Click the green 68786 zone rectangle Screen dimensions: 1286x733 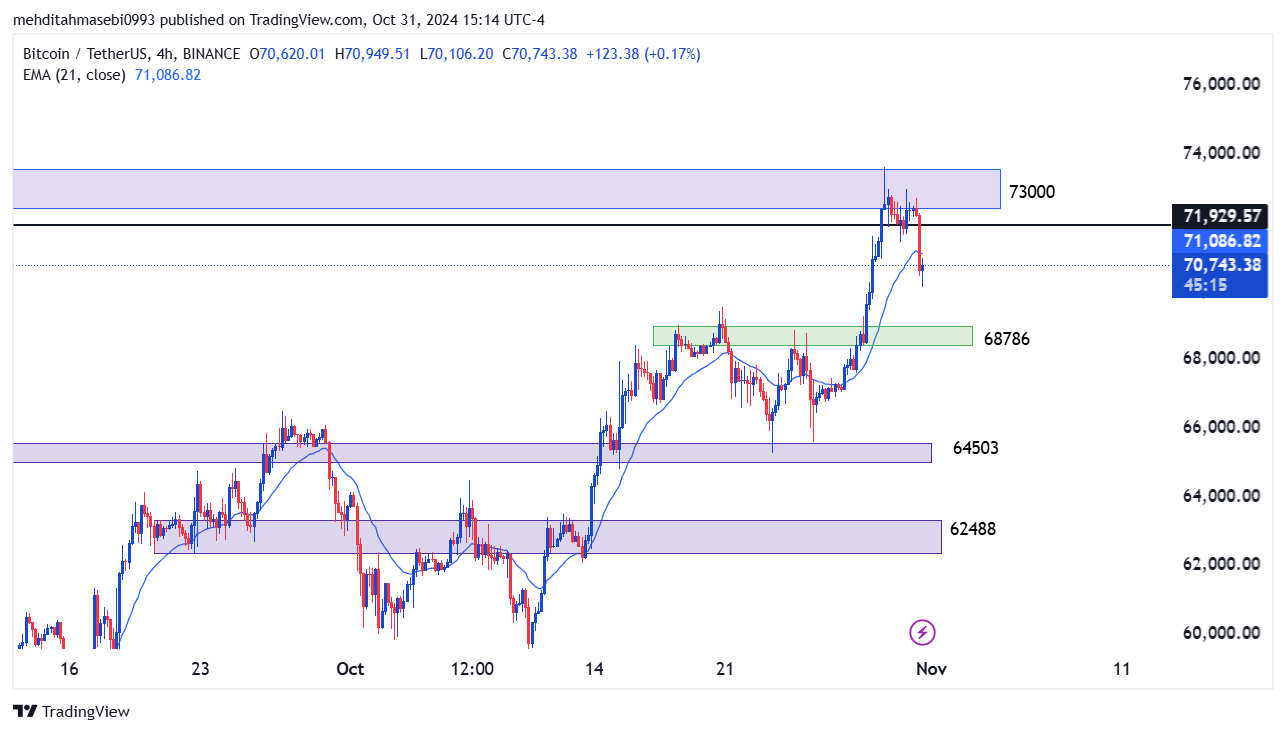point(812,336)
